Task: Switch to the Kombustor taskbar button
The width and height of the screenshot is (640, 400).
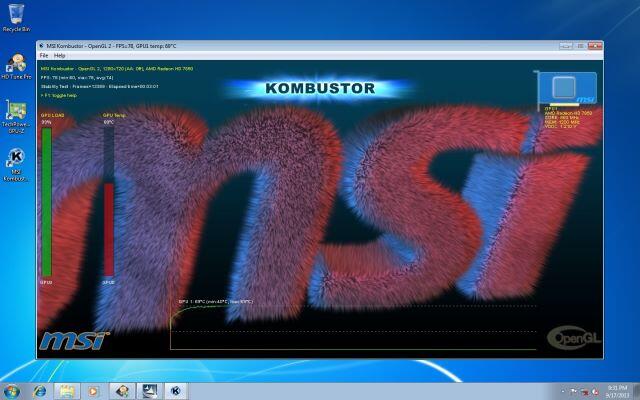Action: pos(176,391)
